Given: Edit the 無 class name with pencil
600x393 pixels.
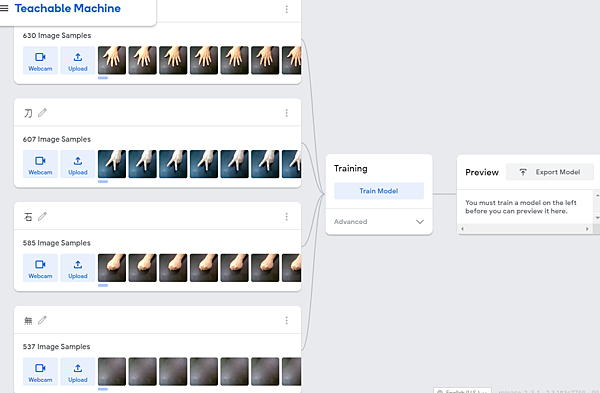Looking at the screenshot, I should [42, 320].
